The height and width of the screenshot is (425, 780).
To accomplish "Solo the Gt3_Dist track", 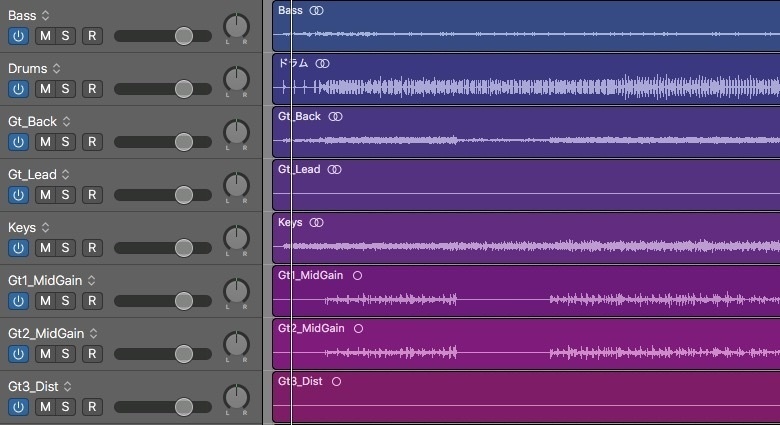I will tap(66, 407).
